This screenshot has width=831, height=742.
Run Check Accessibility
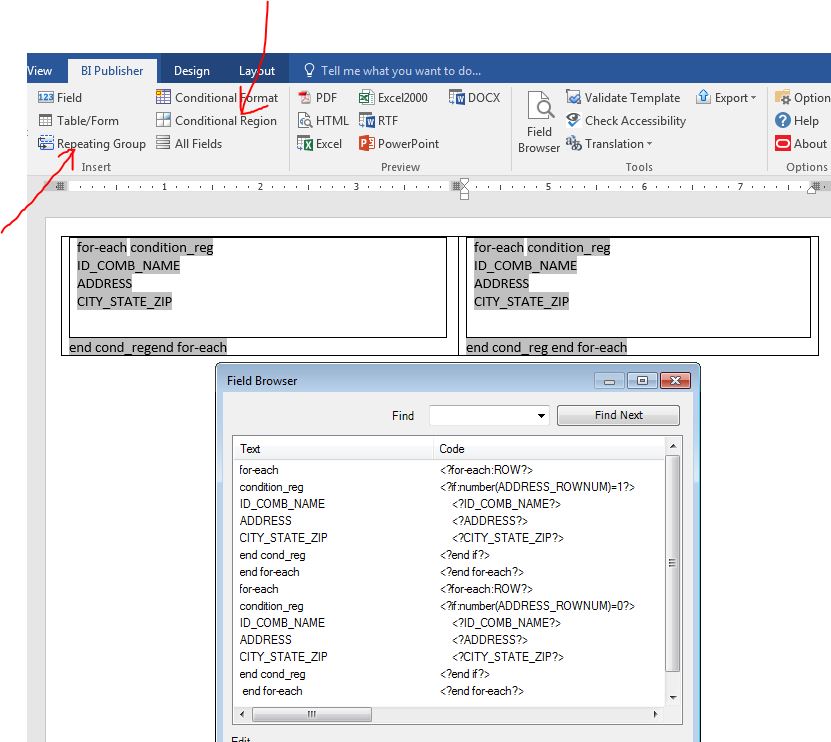point(625,121)
